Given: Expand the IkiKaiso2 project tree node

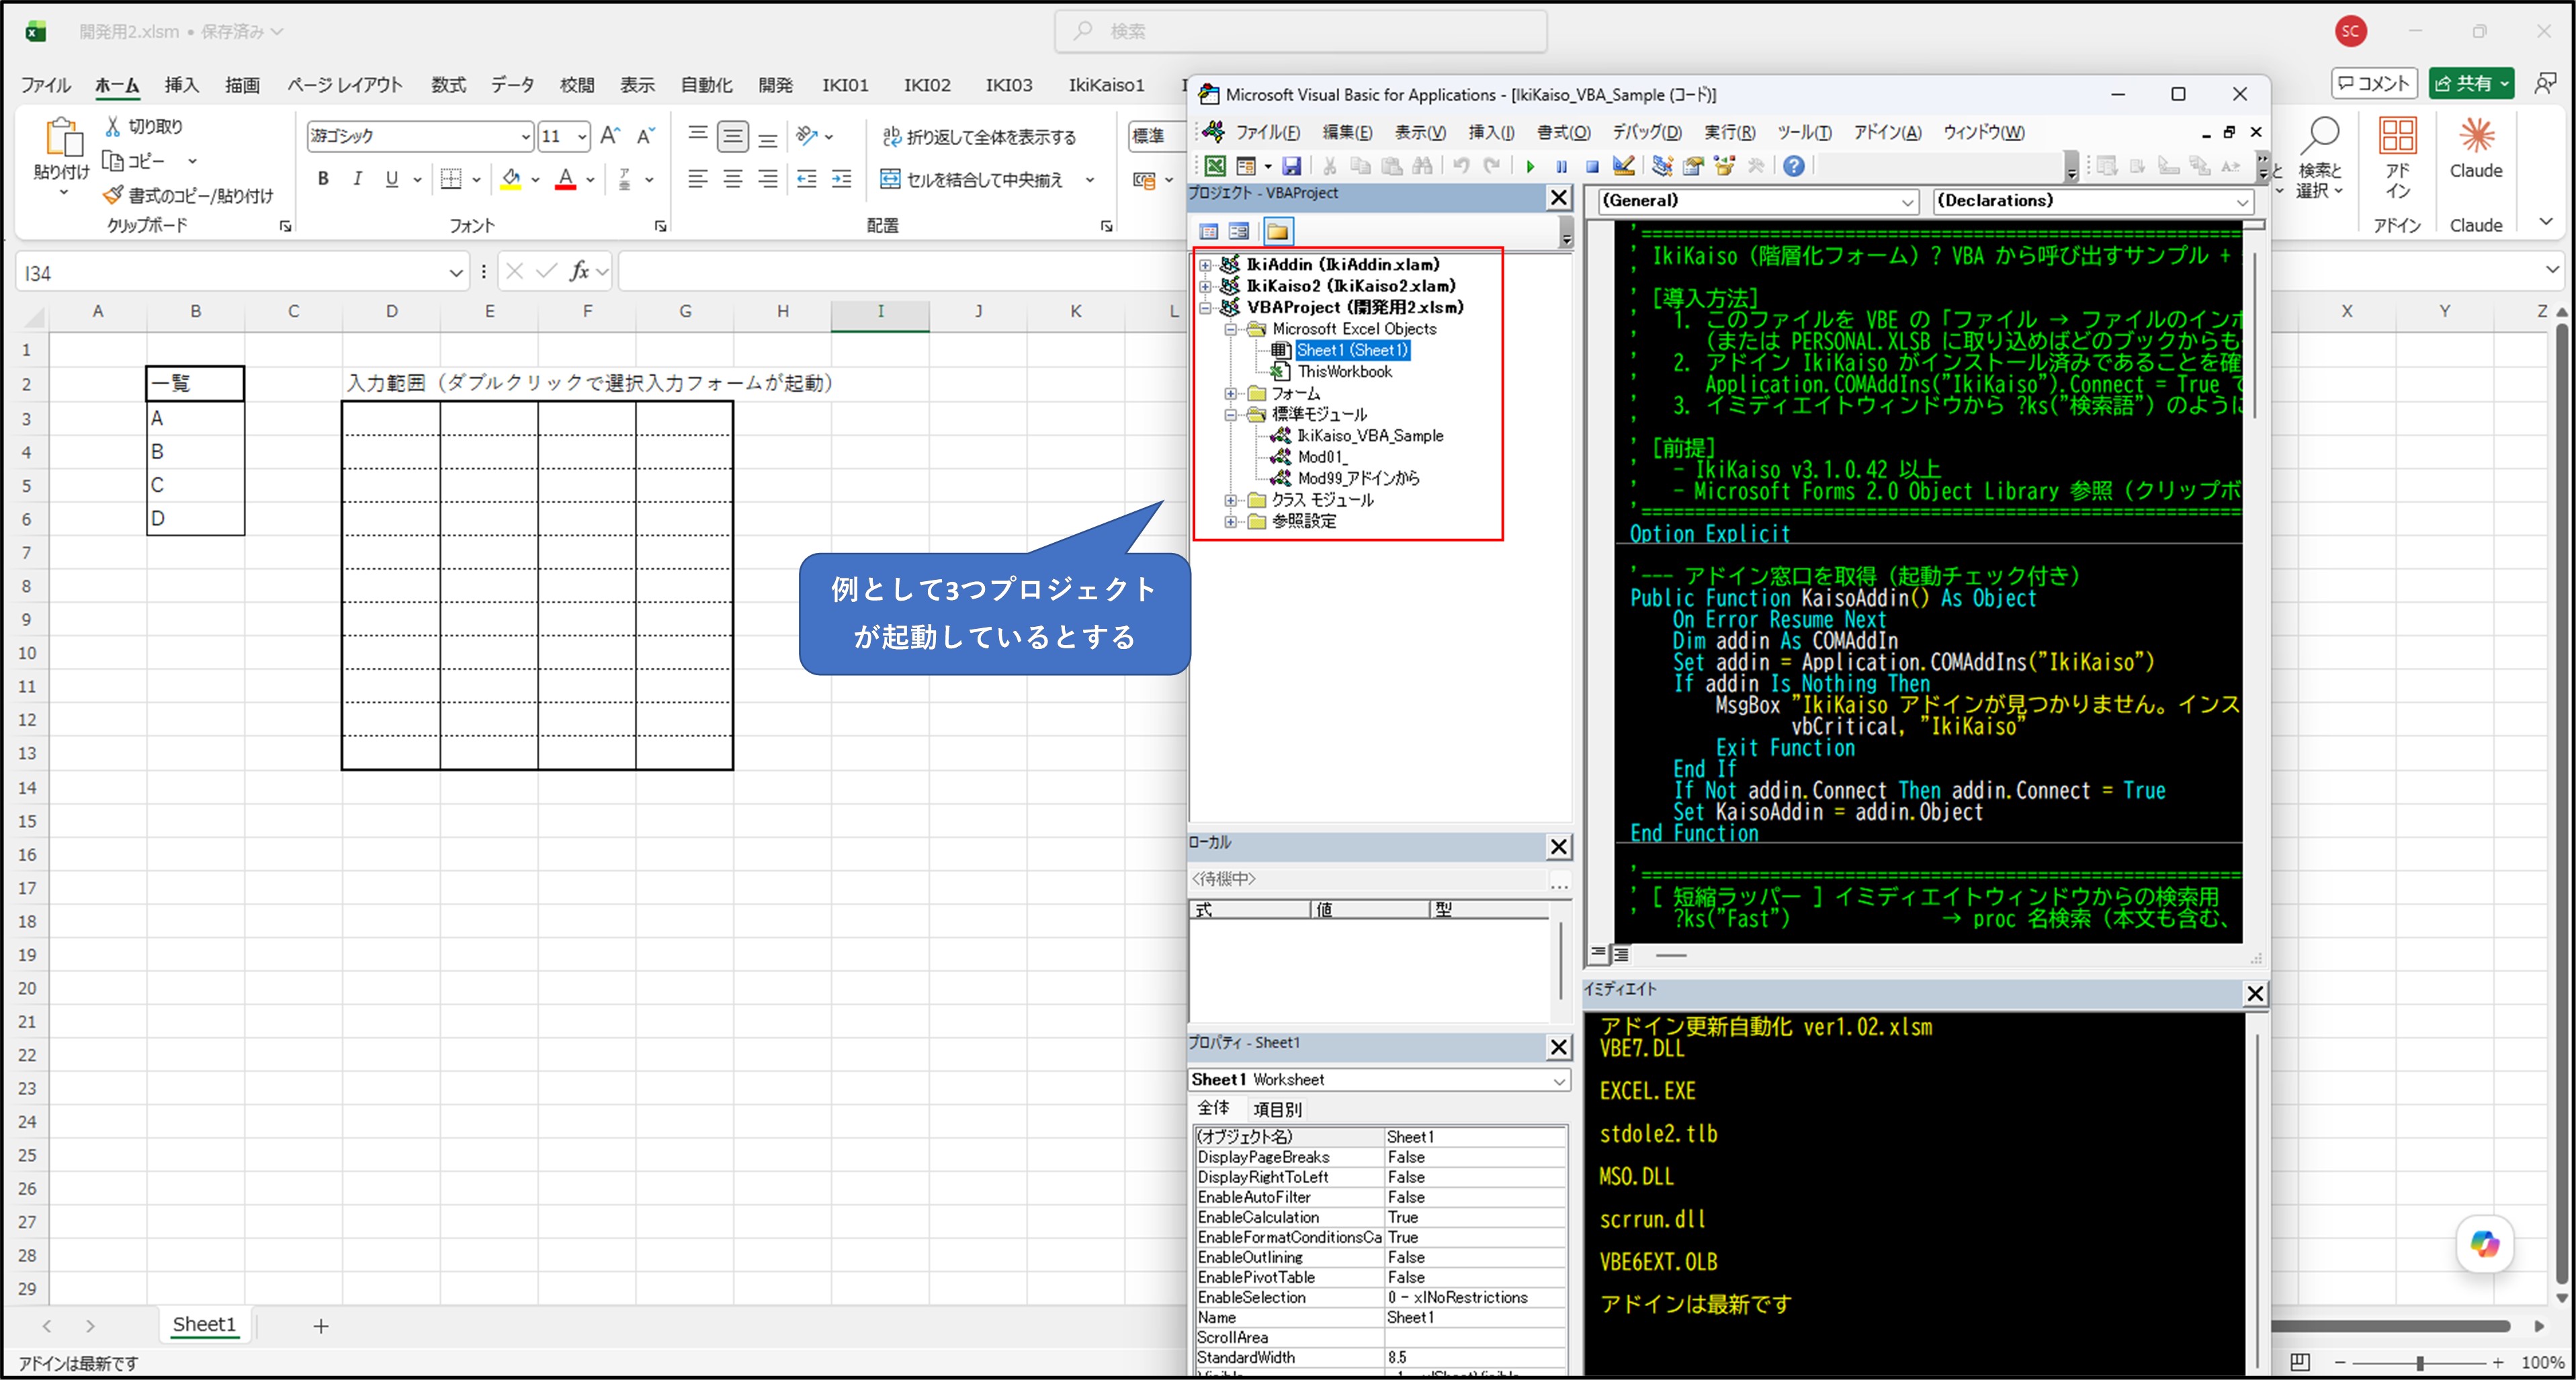Looking at the screenshot, I should pos(1206,286).
